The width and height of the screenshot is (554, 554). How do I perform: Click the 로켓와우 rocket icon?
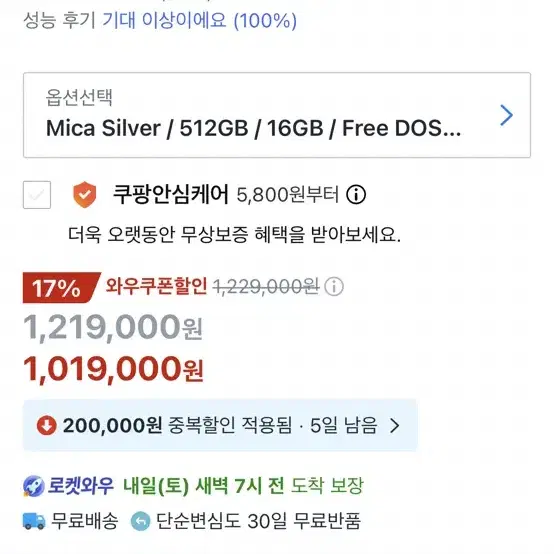click(34, 486)
